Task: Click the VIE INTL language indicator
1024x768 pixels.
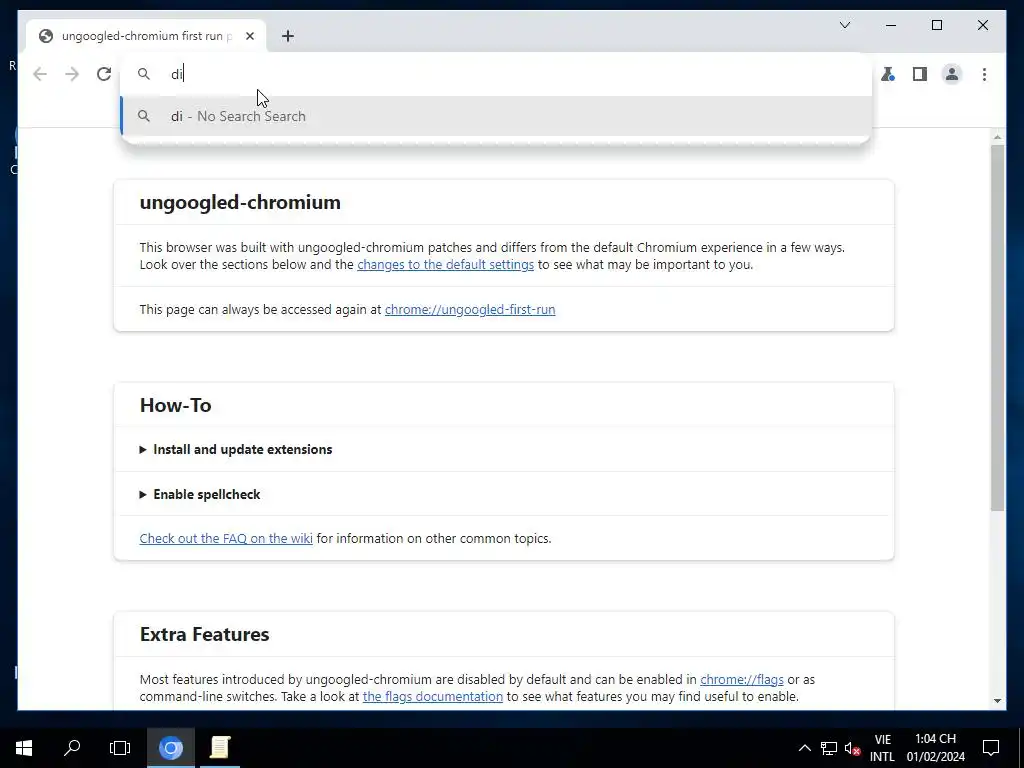Action: [x=882, y=748]
